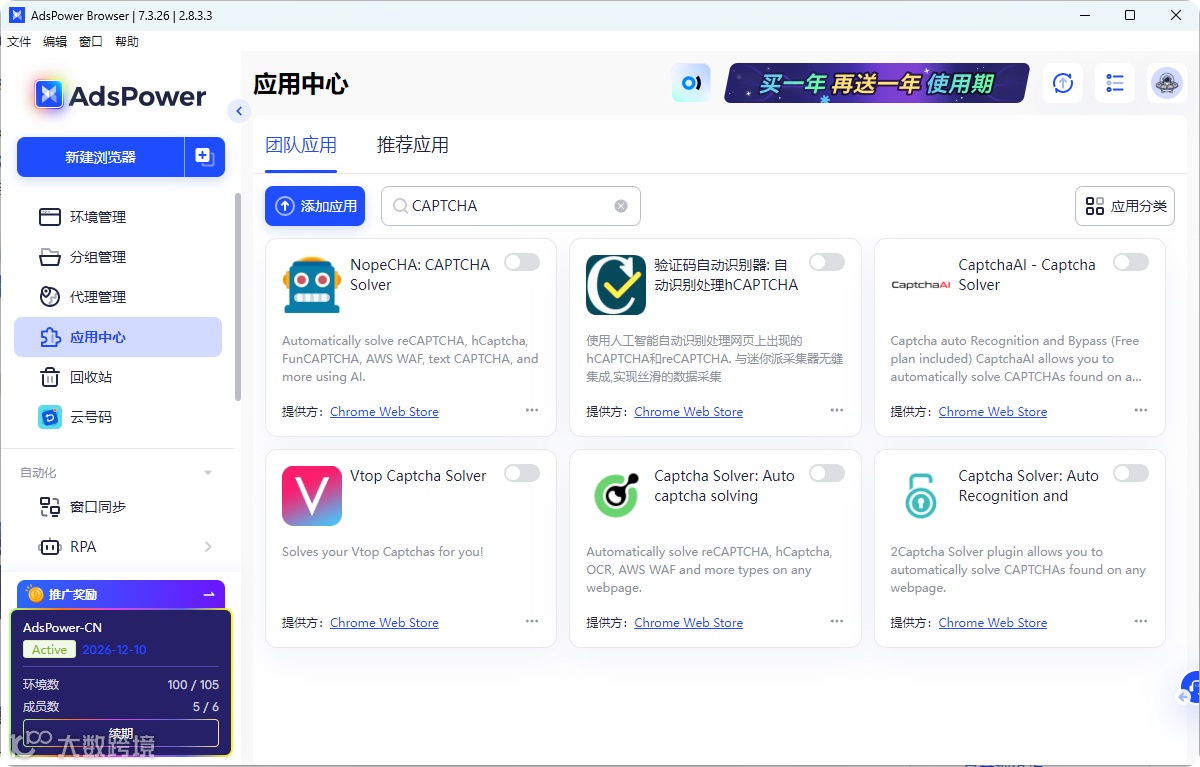Screen dimensions: 1200x767
Task: Click the sidebar vertical scrollbar
Action: 237,297
